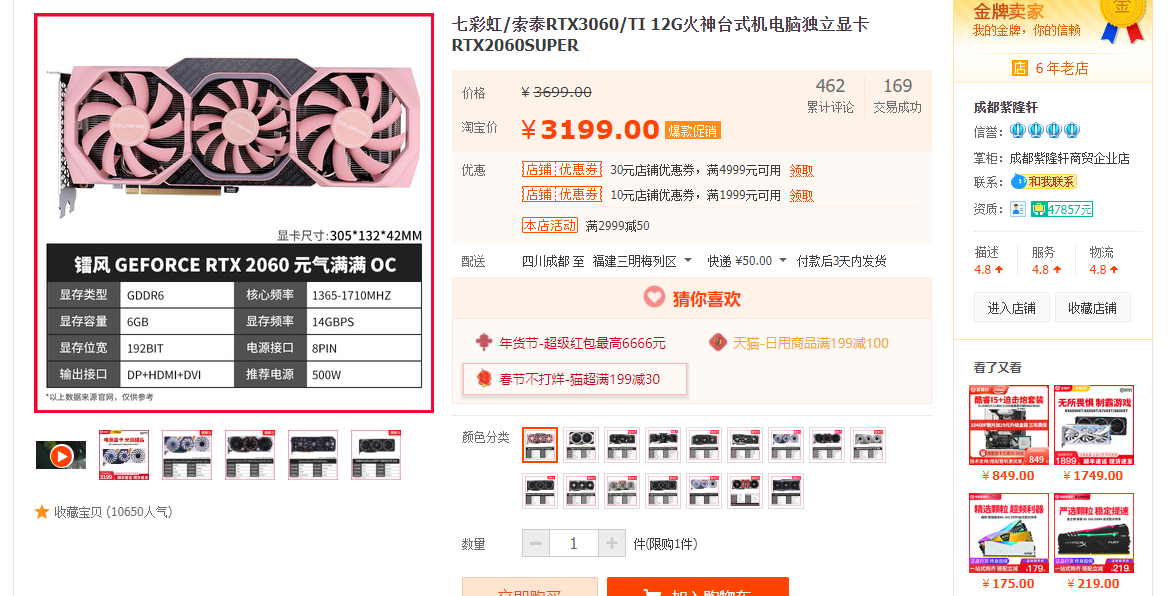Click the seller credit diamond icons
Viewport: 1169px width, 596px height.
[1044, 131]
